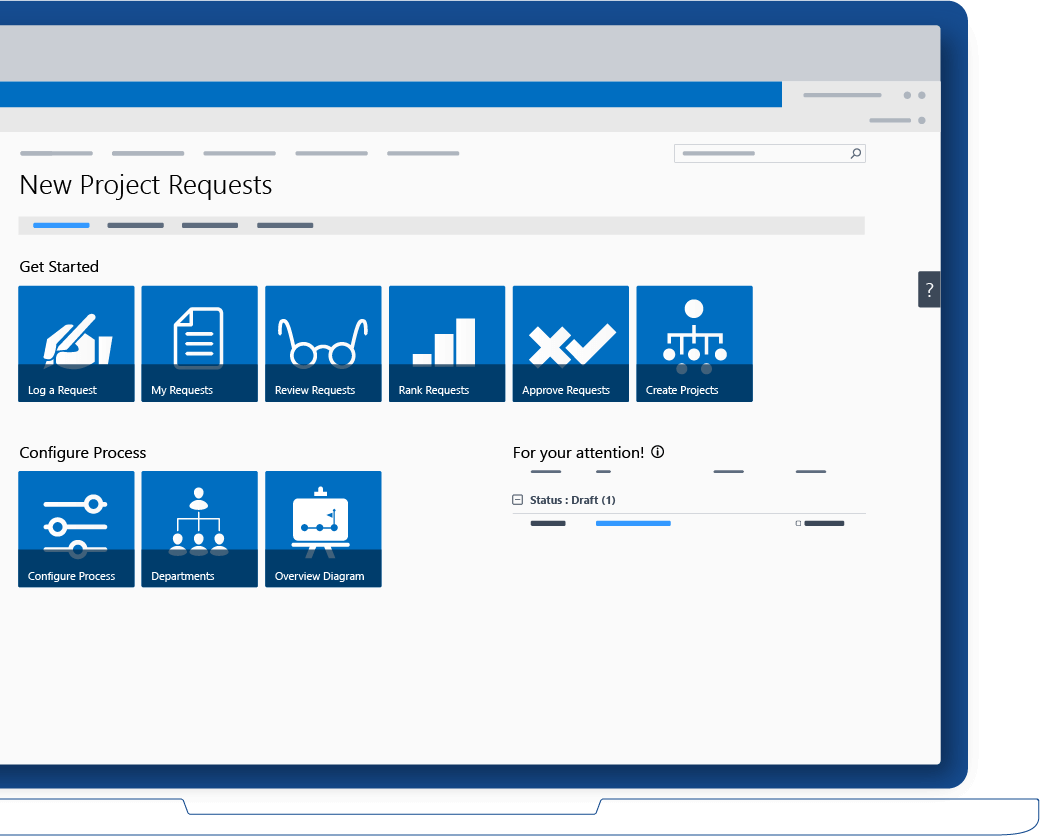Click the search magnifier icon
The image size is (1040, 836).
[856, 153]
